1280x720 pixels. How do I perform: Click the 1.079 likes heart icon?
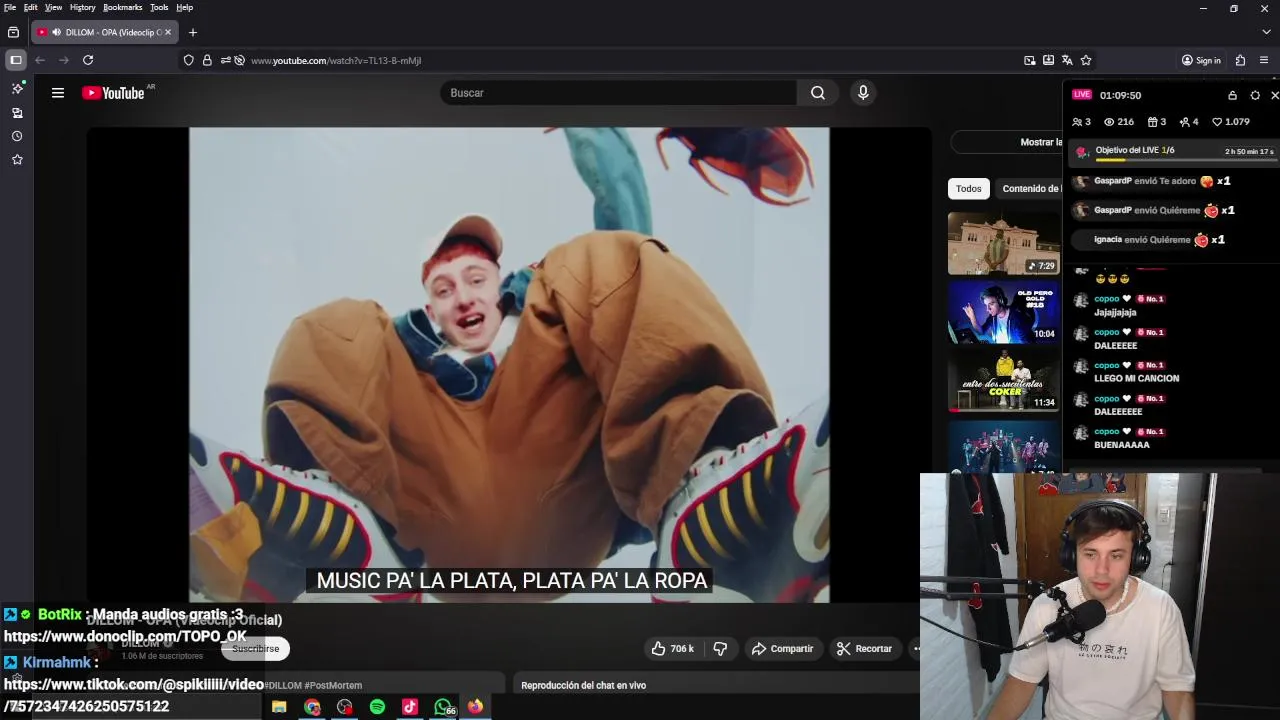[x=1217, y=122]
